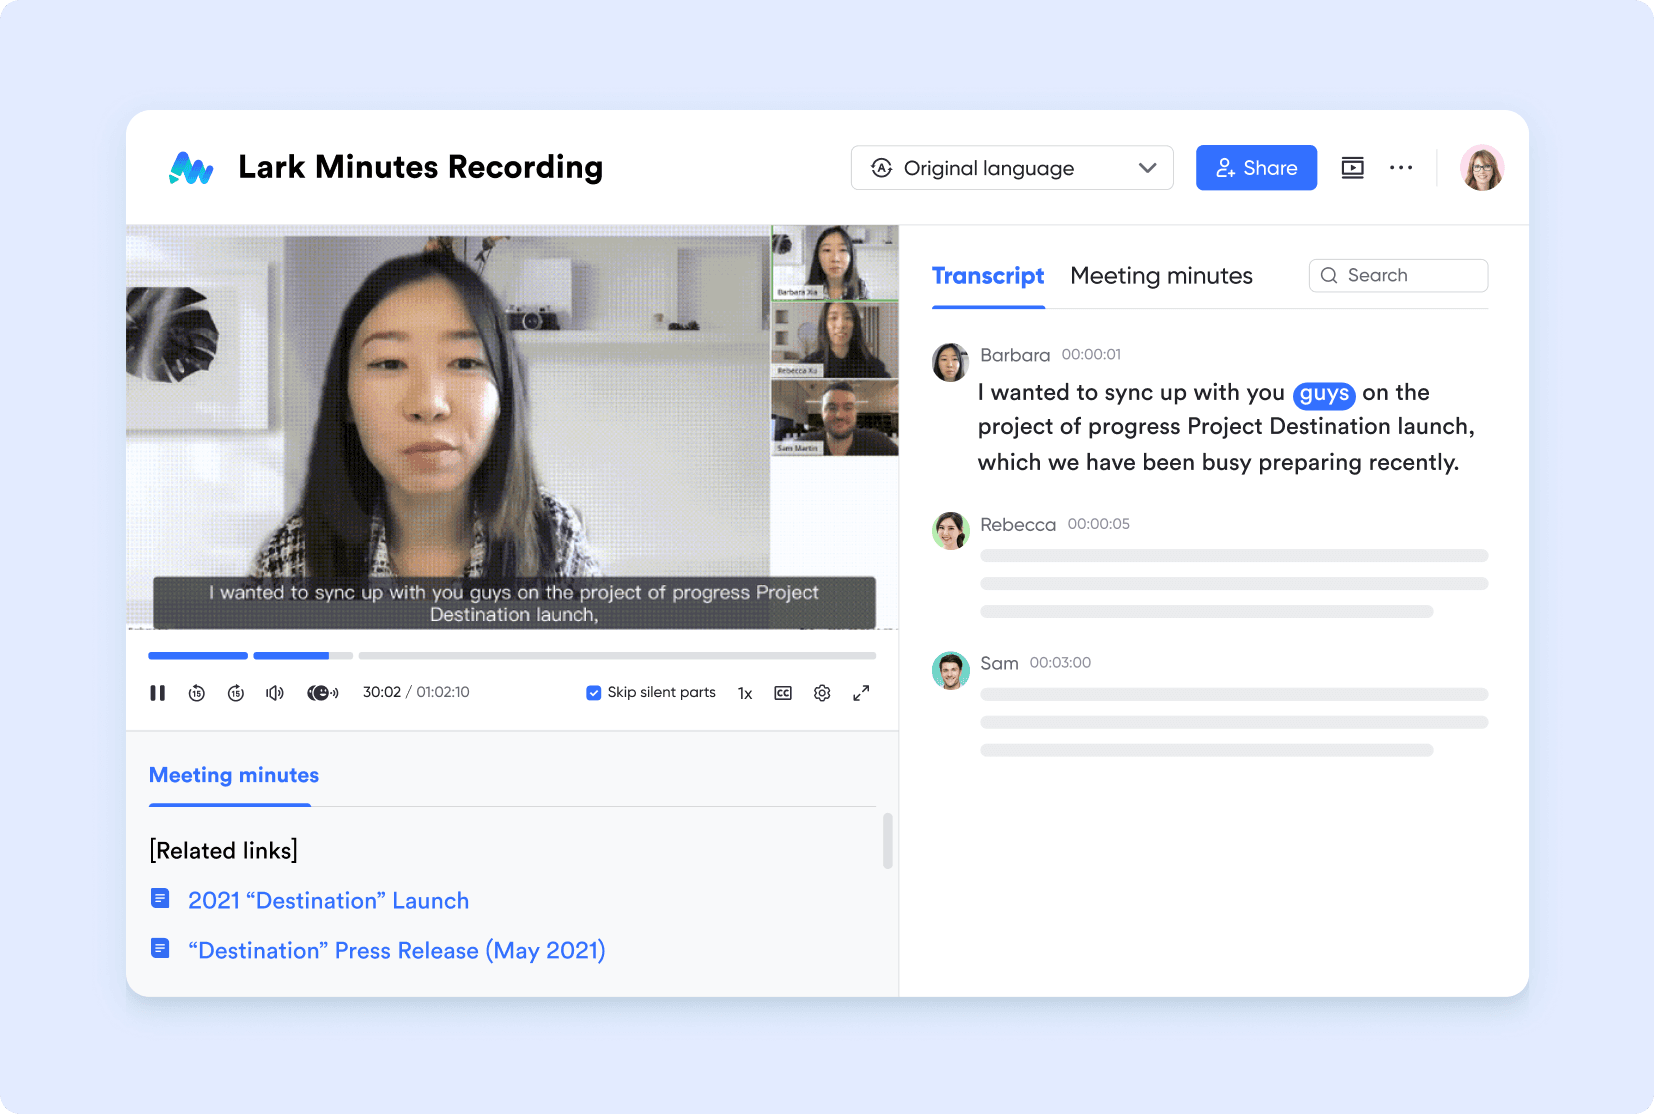Change the 1x playback speed

coord(745,693)
